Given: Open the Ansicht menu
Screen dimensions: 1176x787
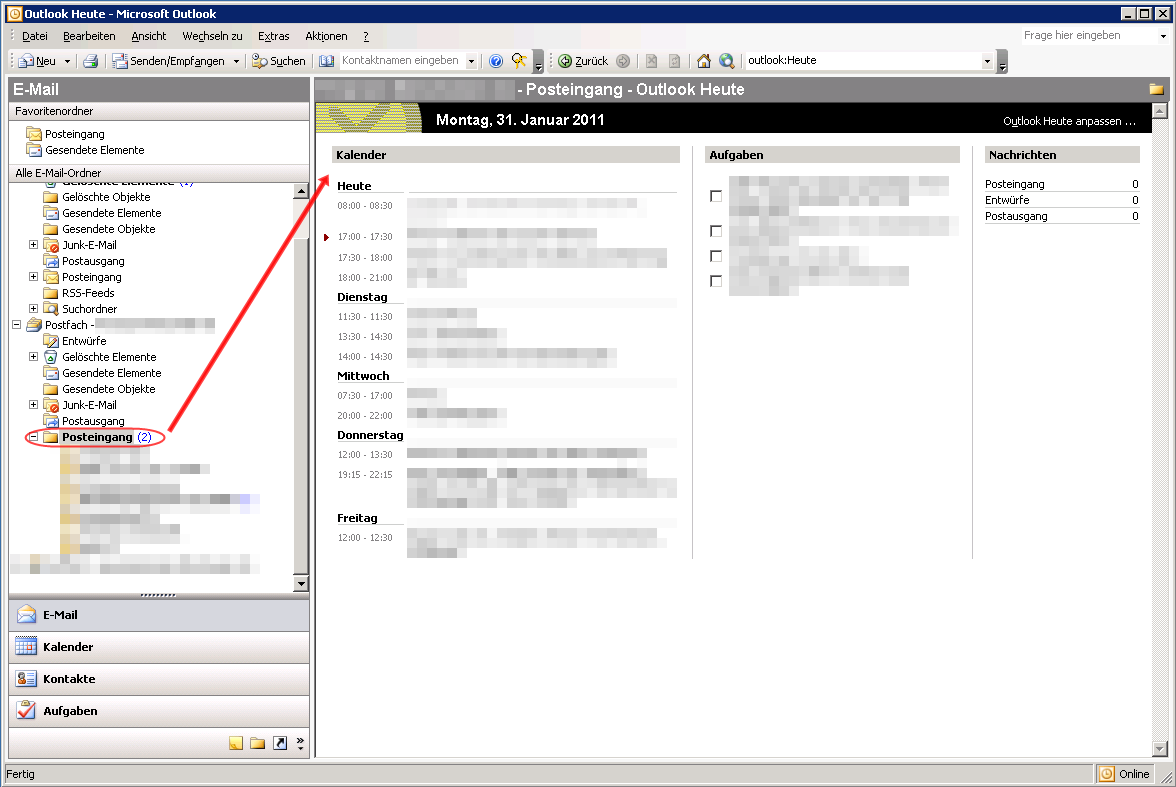Looking at the screenshot, I should point(148,36).
